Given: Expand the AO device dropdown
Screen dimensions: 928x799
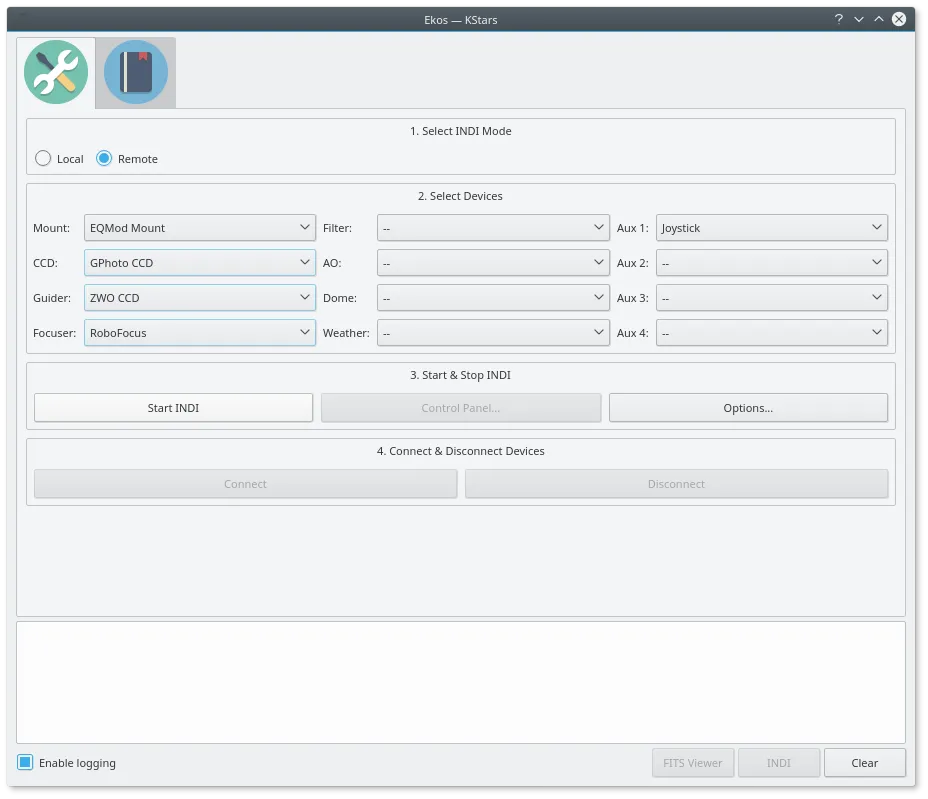Looking at the screenshot, I should pos(493,263).
